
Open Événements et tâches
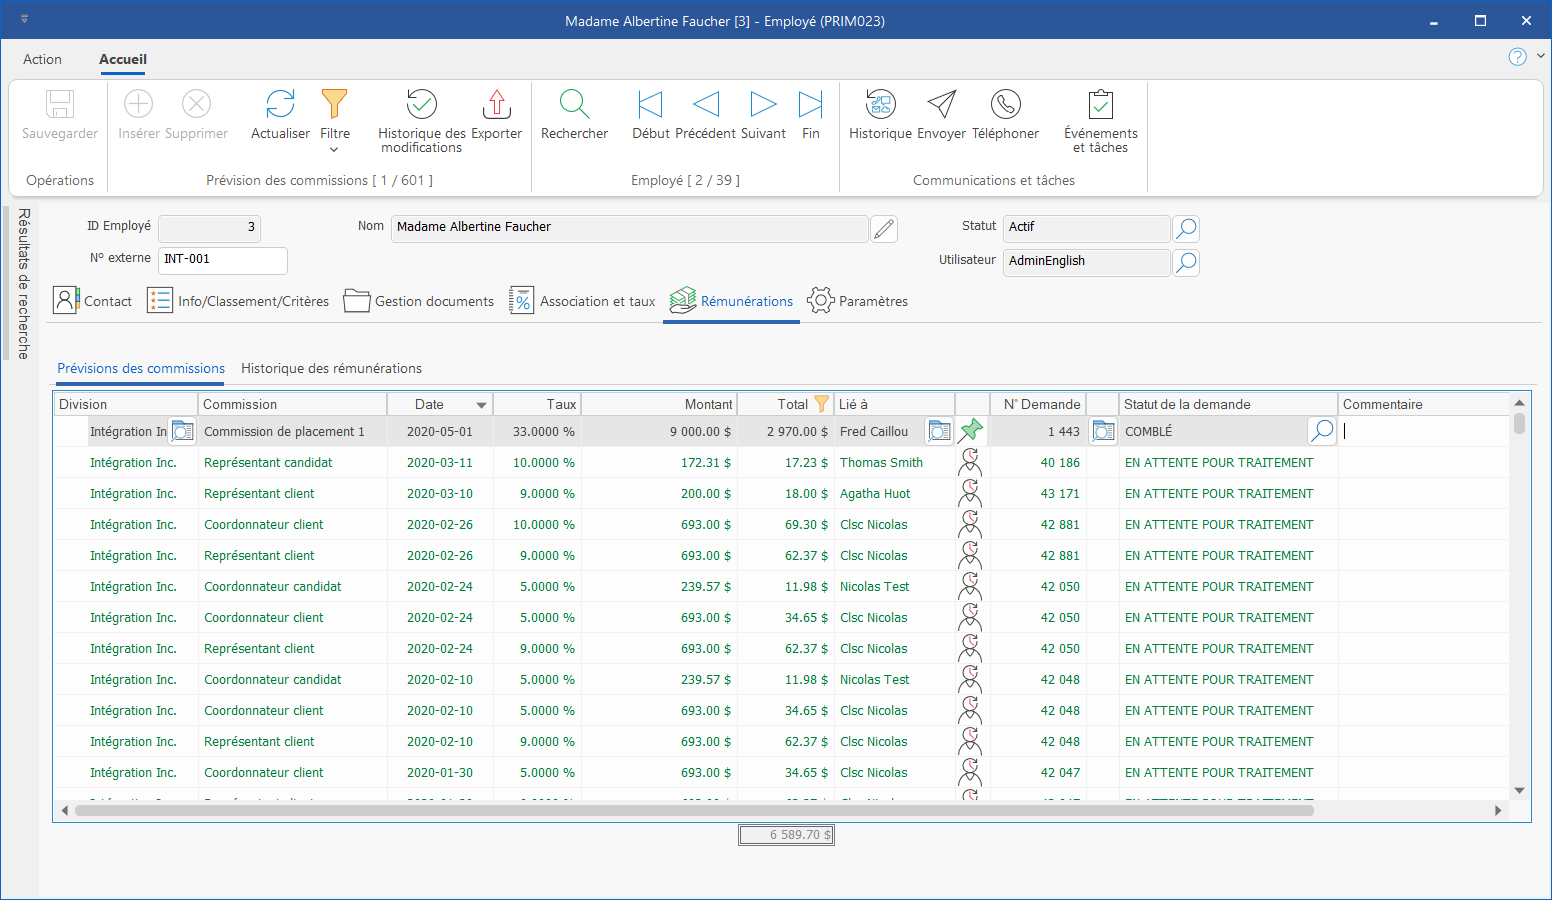click(1100, 105)
